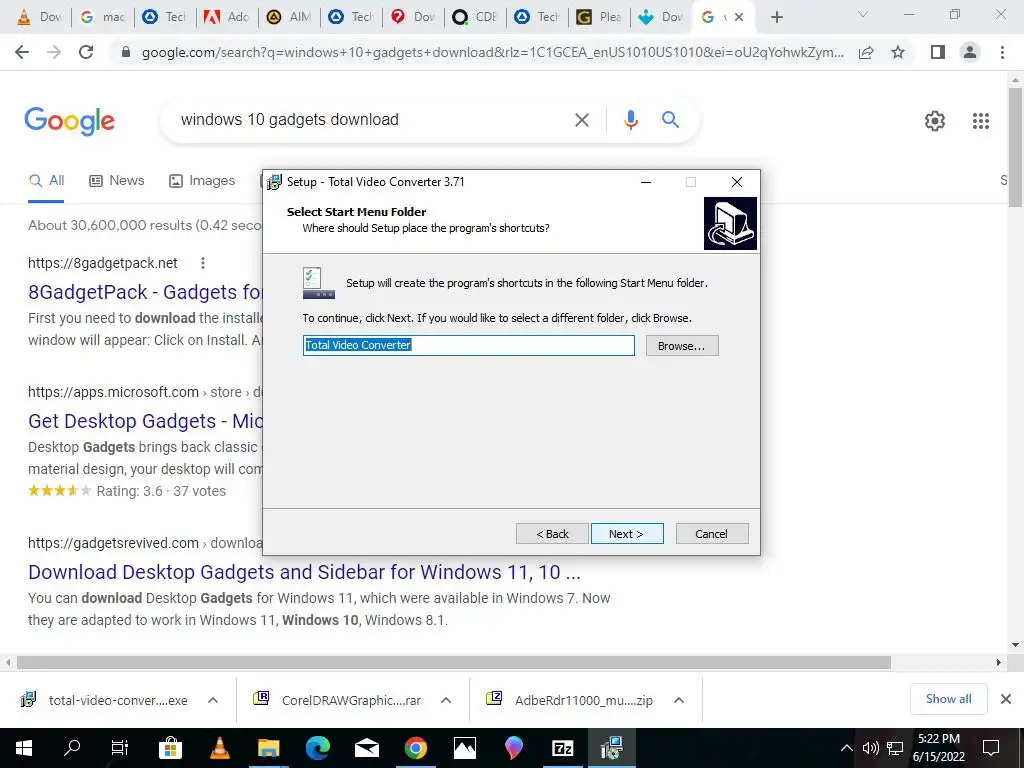
Task: Close the active Google tab
Action: point(739,17)
